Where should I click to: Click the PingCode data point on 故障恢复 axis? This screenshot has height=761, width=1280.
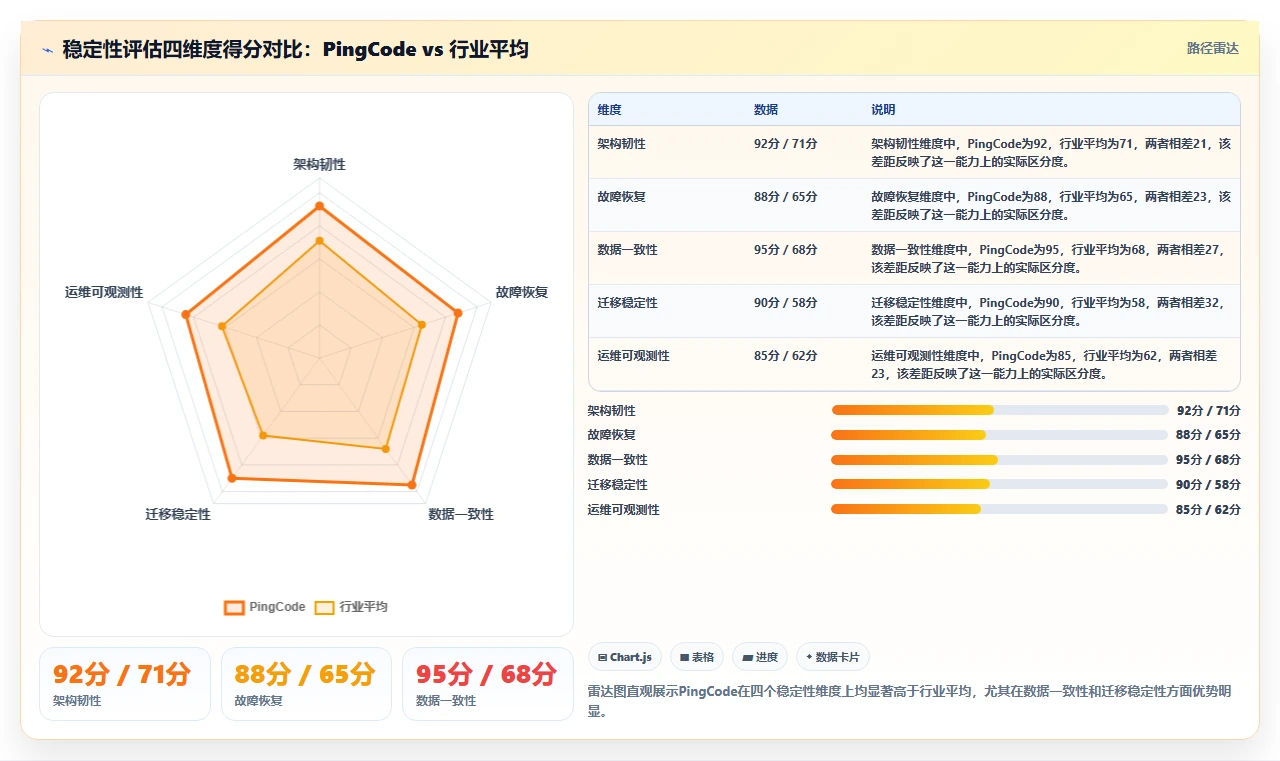click(458, 313)
